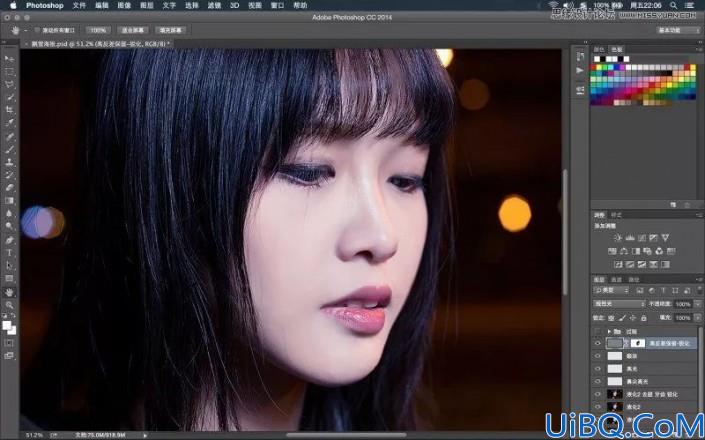Select the Hand tool in toolbox
The image size is (705, 440).
[x=9, y=293]
